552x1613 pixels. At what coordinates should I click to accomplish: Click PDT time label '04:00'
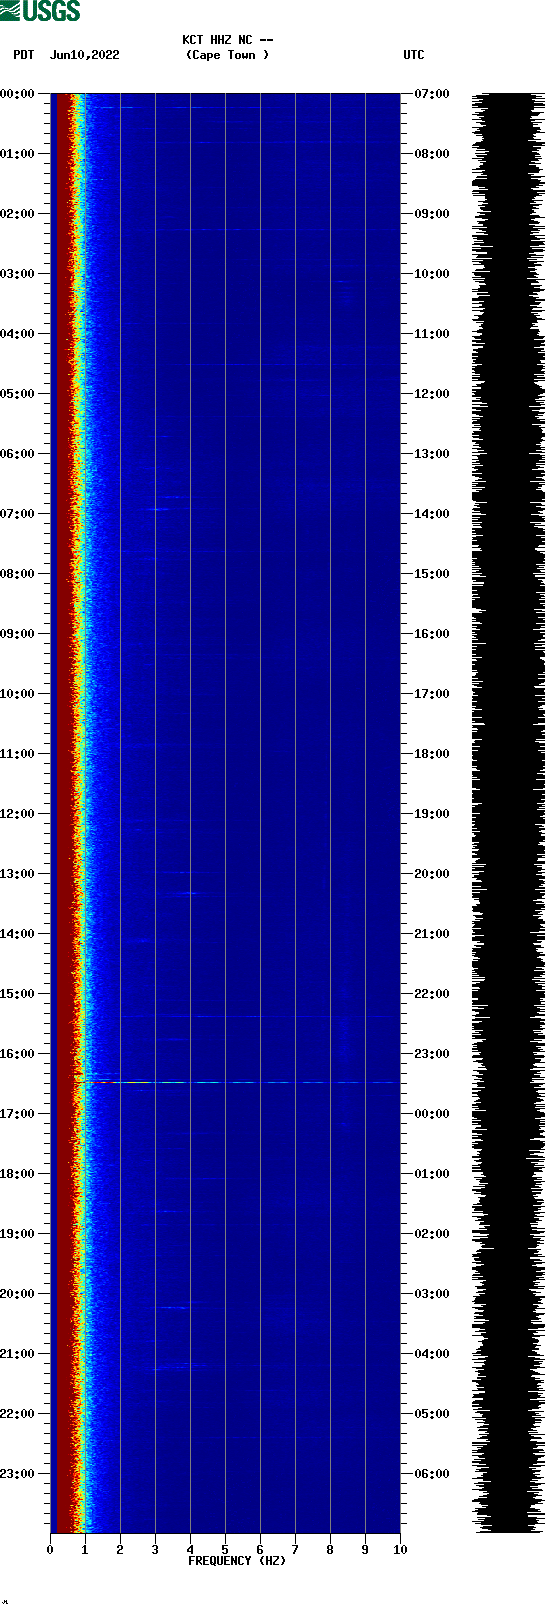(x=18, y=334)
